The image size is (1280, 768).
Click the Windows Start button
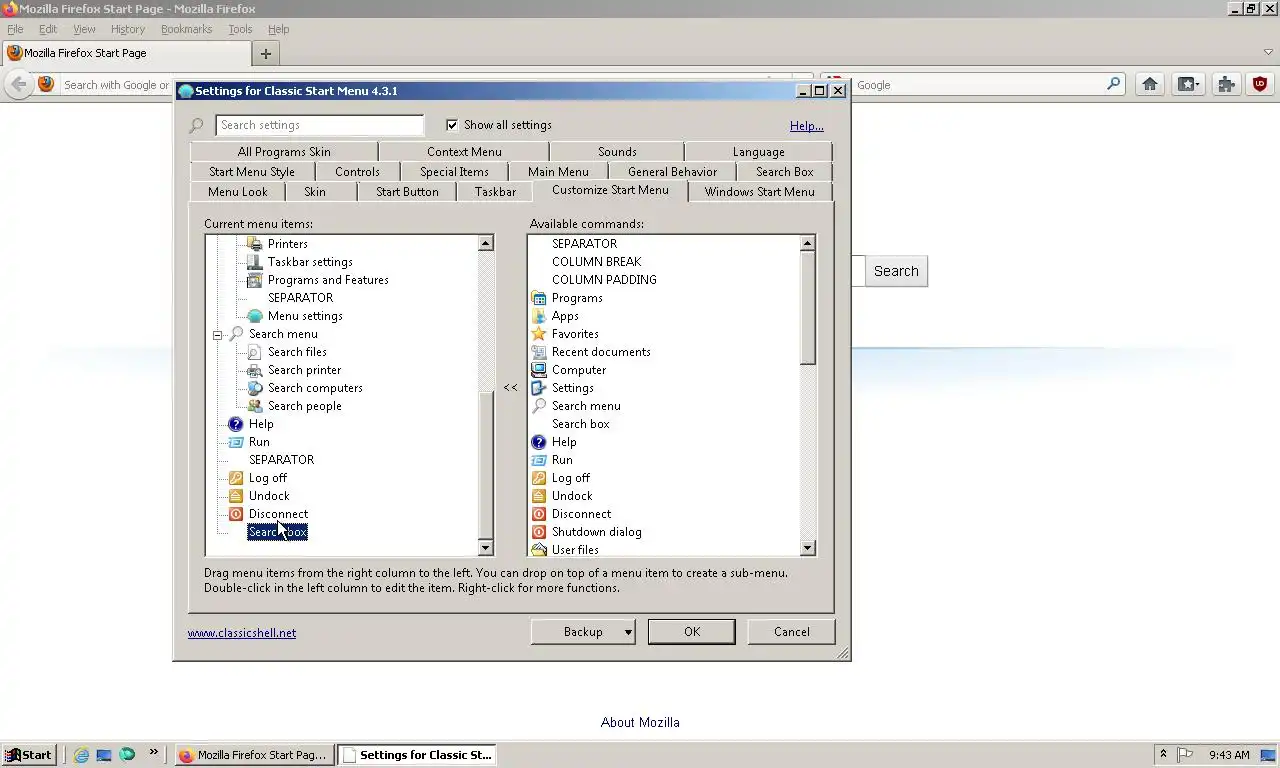tap(29, 755)
